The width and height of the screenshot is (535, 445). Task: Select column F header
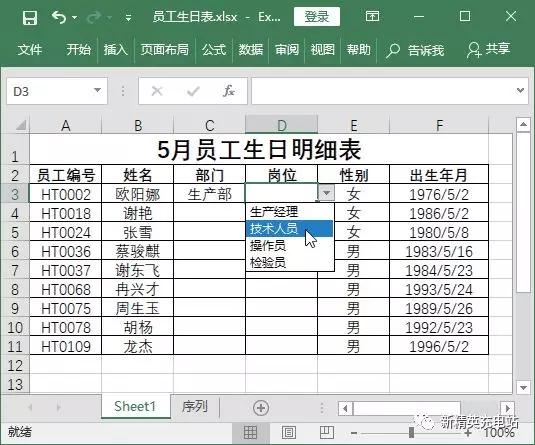click(x=439, y=125)
